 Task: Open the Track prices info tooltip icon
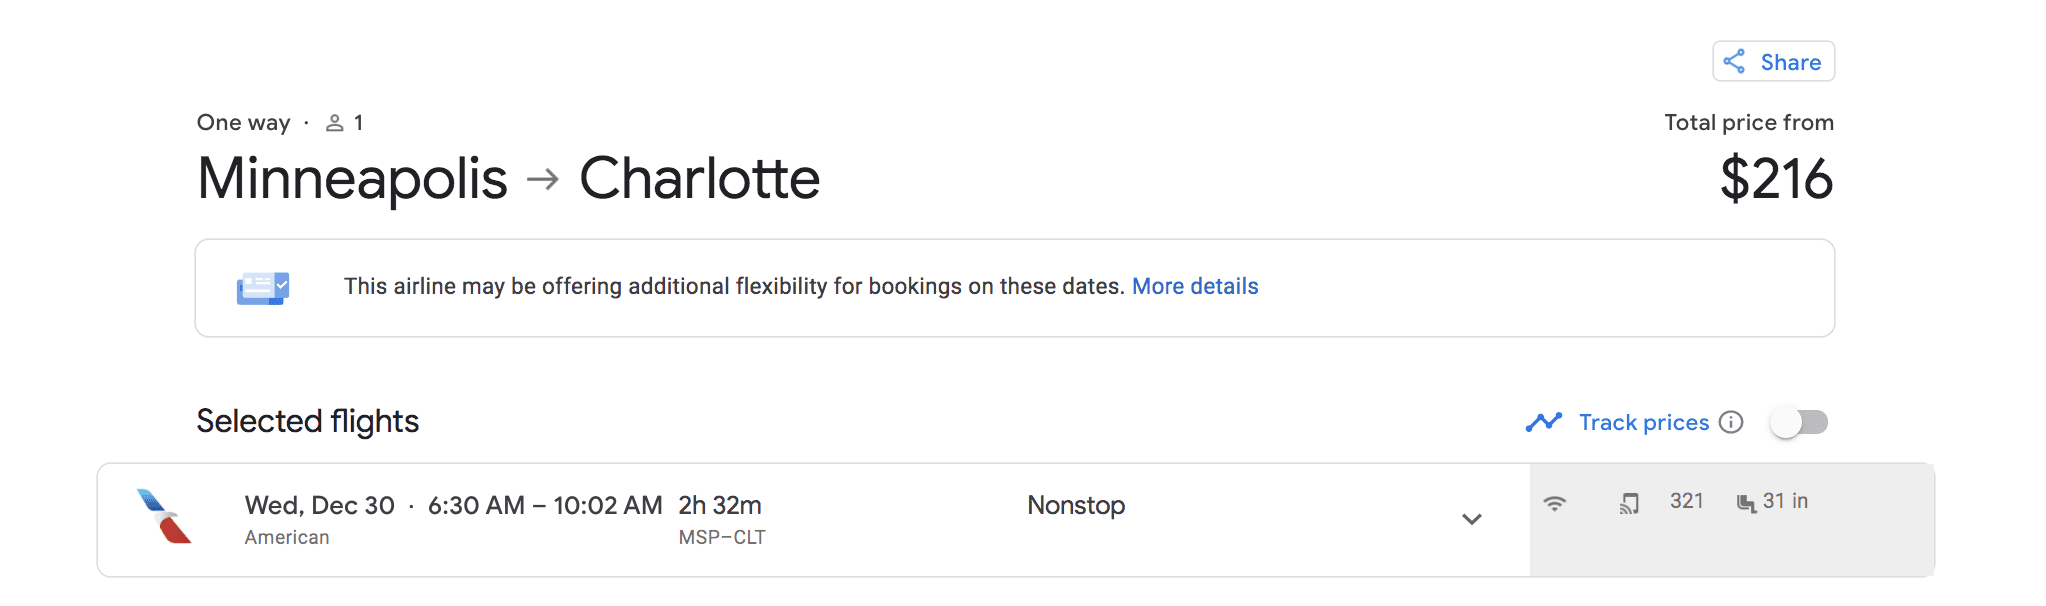(1731, 423)
